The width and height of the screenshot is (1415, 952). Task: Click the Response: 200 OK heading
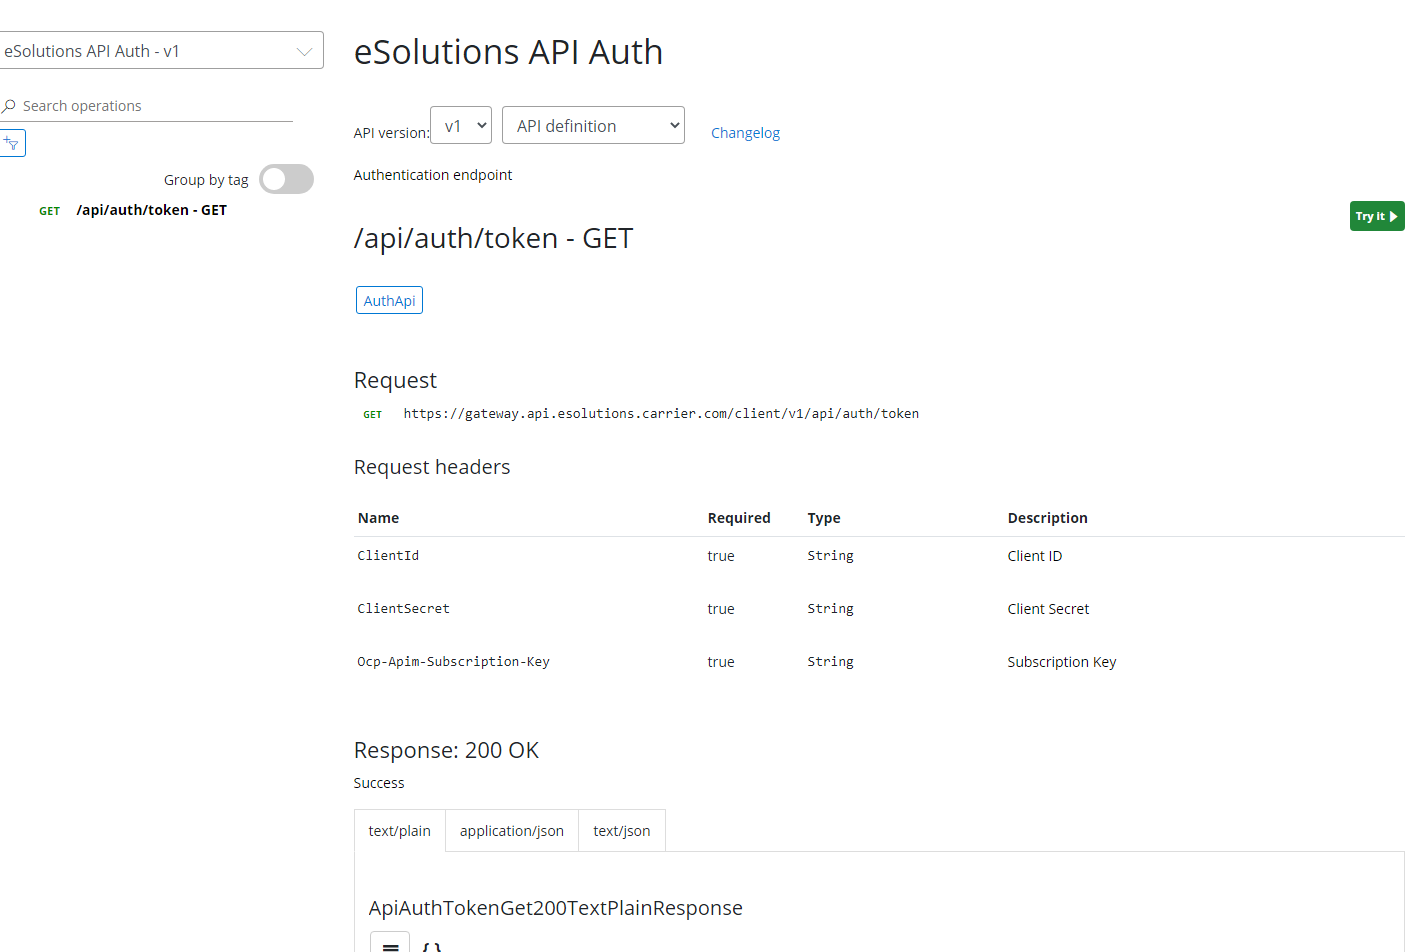coord(446,750)
